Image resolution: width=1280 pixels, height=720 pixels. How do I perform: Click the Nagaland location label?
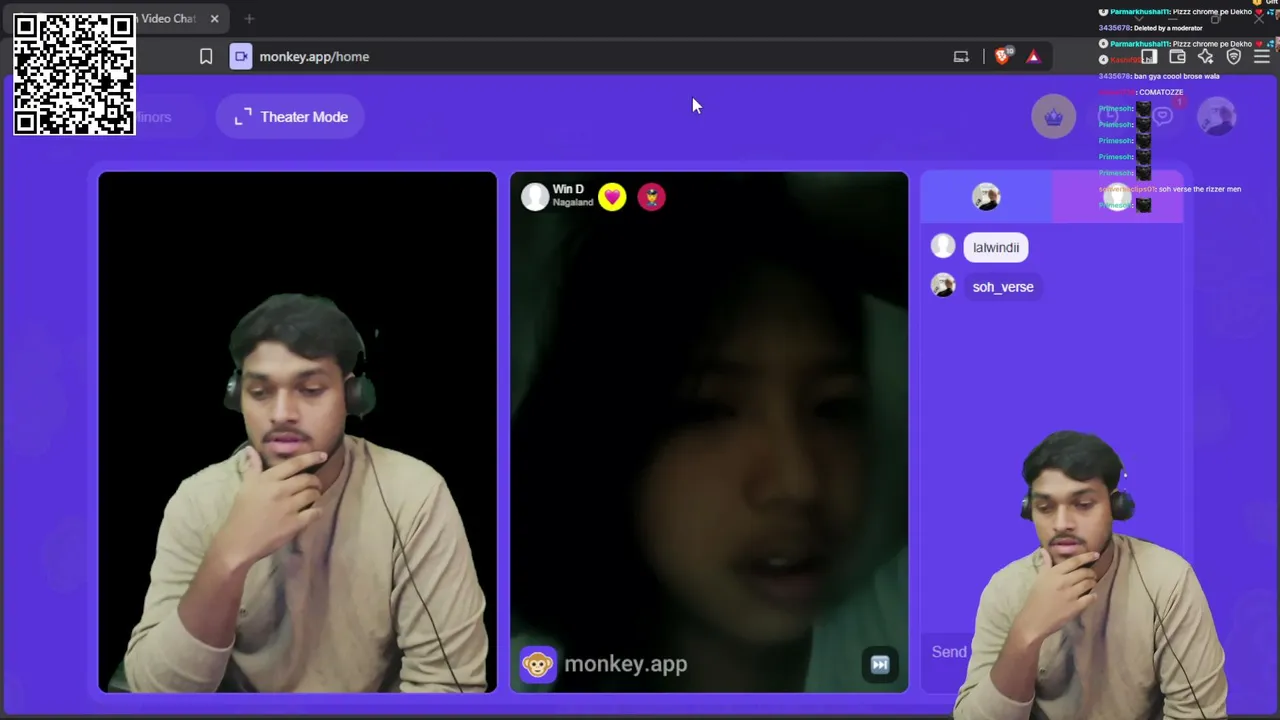[x=573, y=202]
